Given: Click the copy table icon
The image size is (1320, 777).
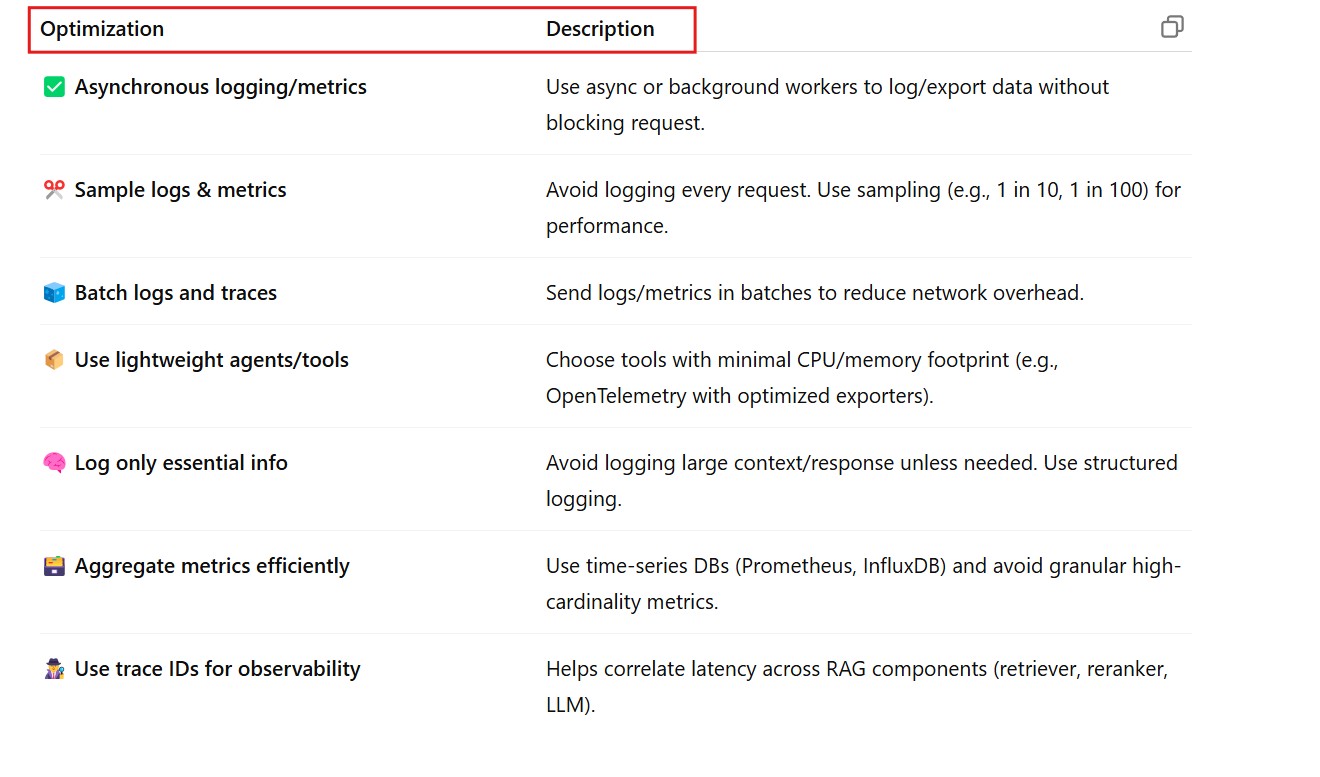Looking at the screenshot, I should 1172,27.
